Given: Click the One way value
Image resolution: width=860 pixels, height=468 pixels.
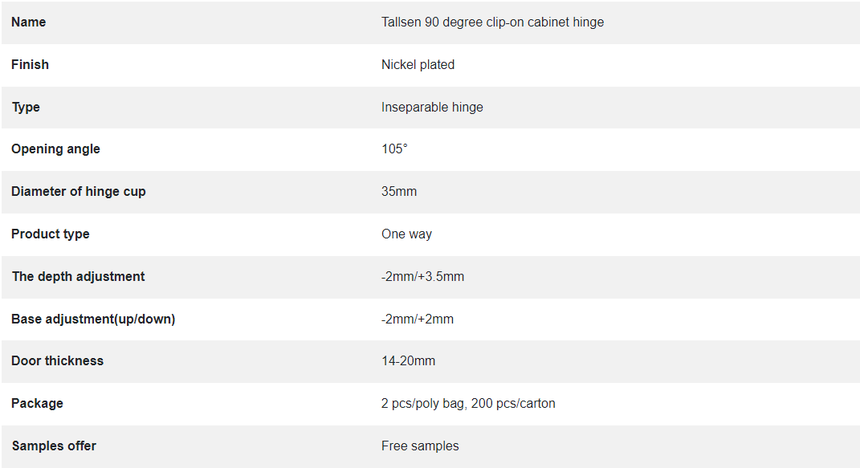Looking at the screenshot, I should pos(406,234).
